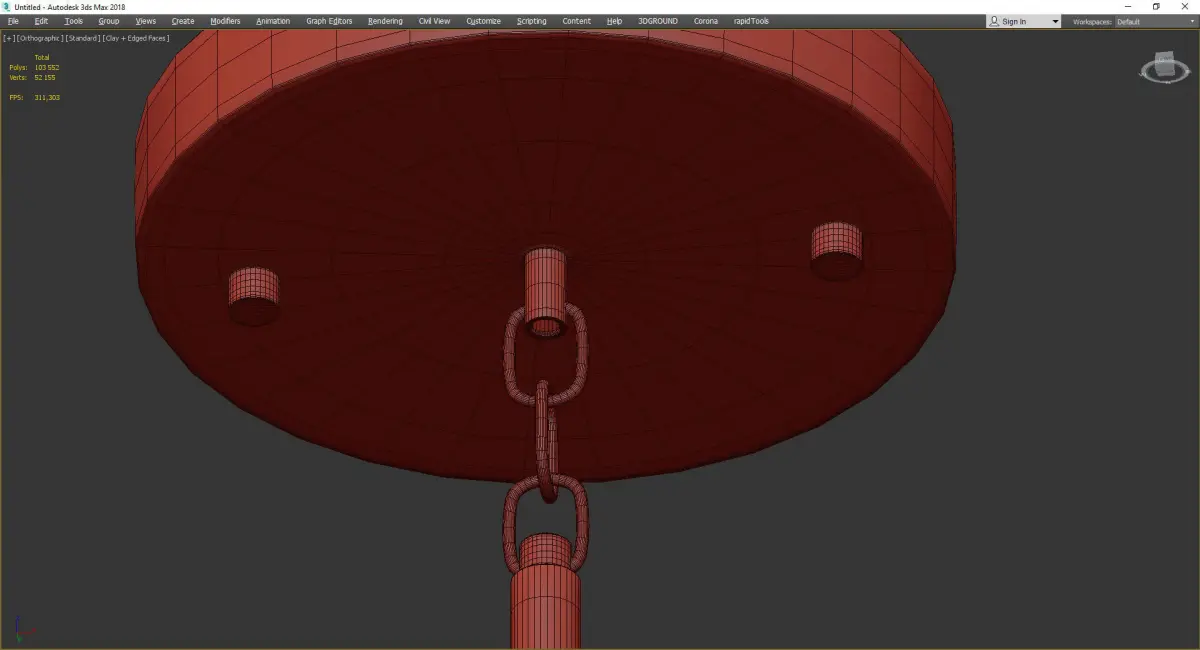Click the 3ds Max application icon
The height and width of the screenshot is (650, 1200).
click(7, 7)
